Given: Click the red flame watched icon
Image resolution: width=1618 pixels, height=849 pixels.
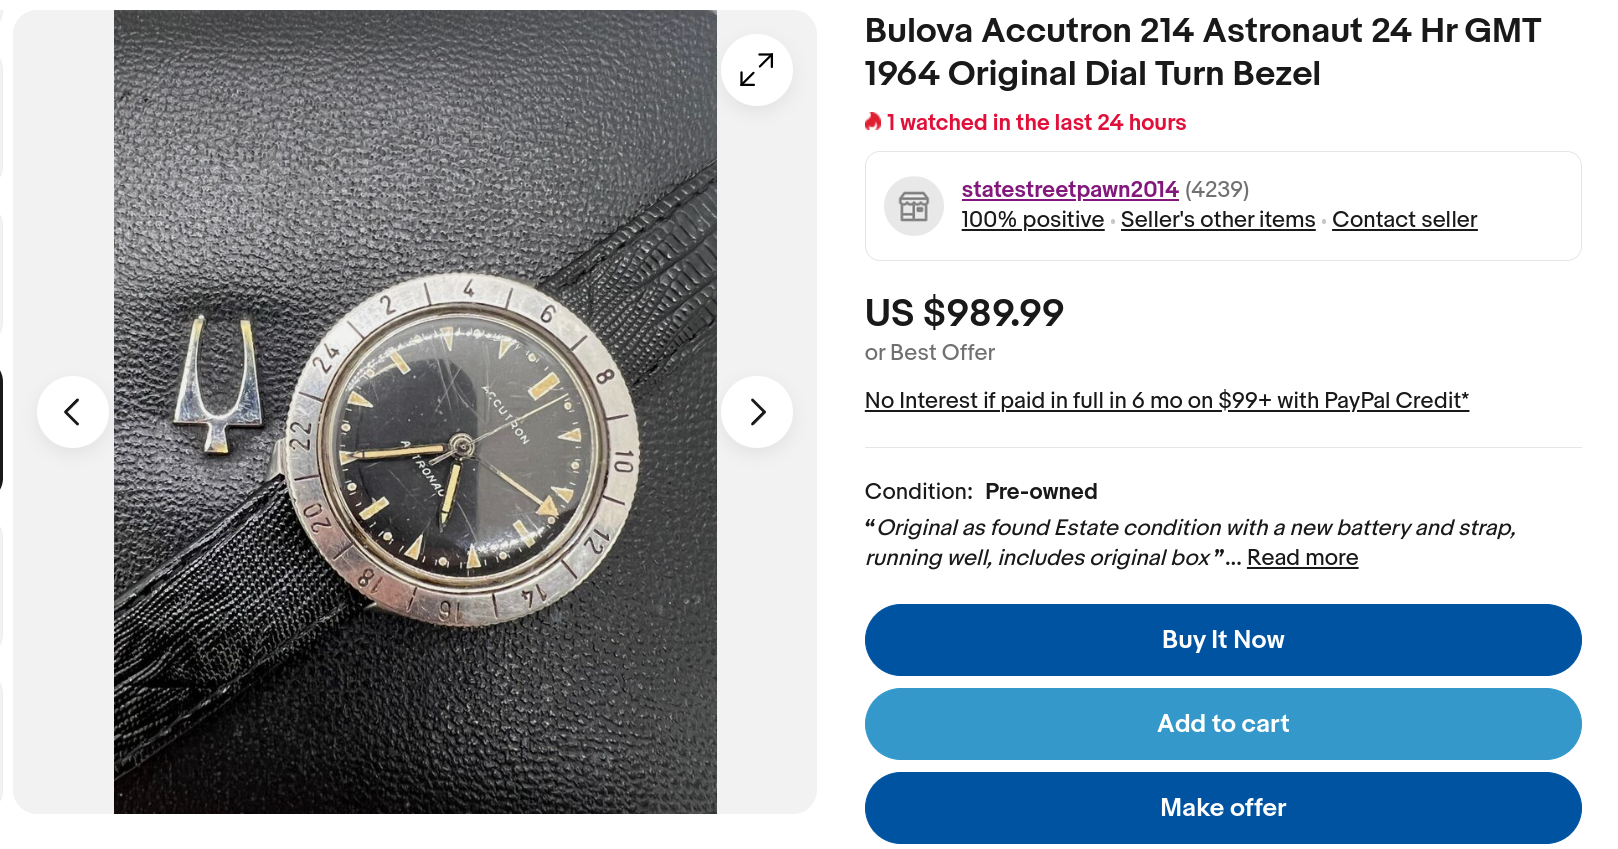Looking at the screenshot, I should point(873,122).
